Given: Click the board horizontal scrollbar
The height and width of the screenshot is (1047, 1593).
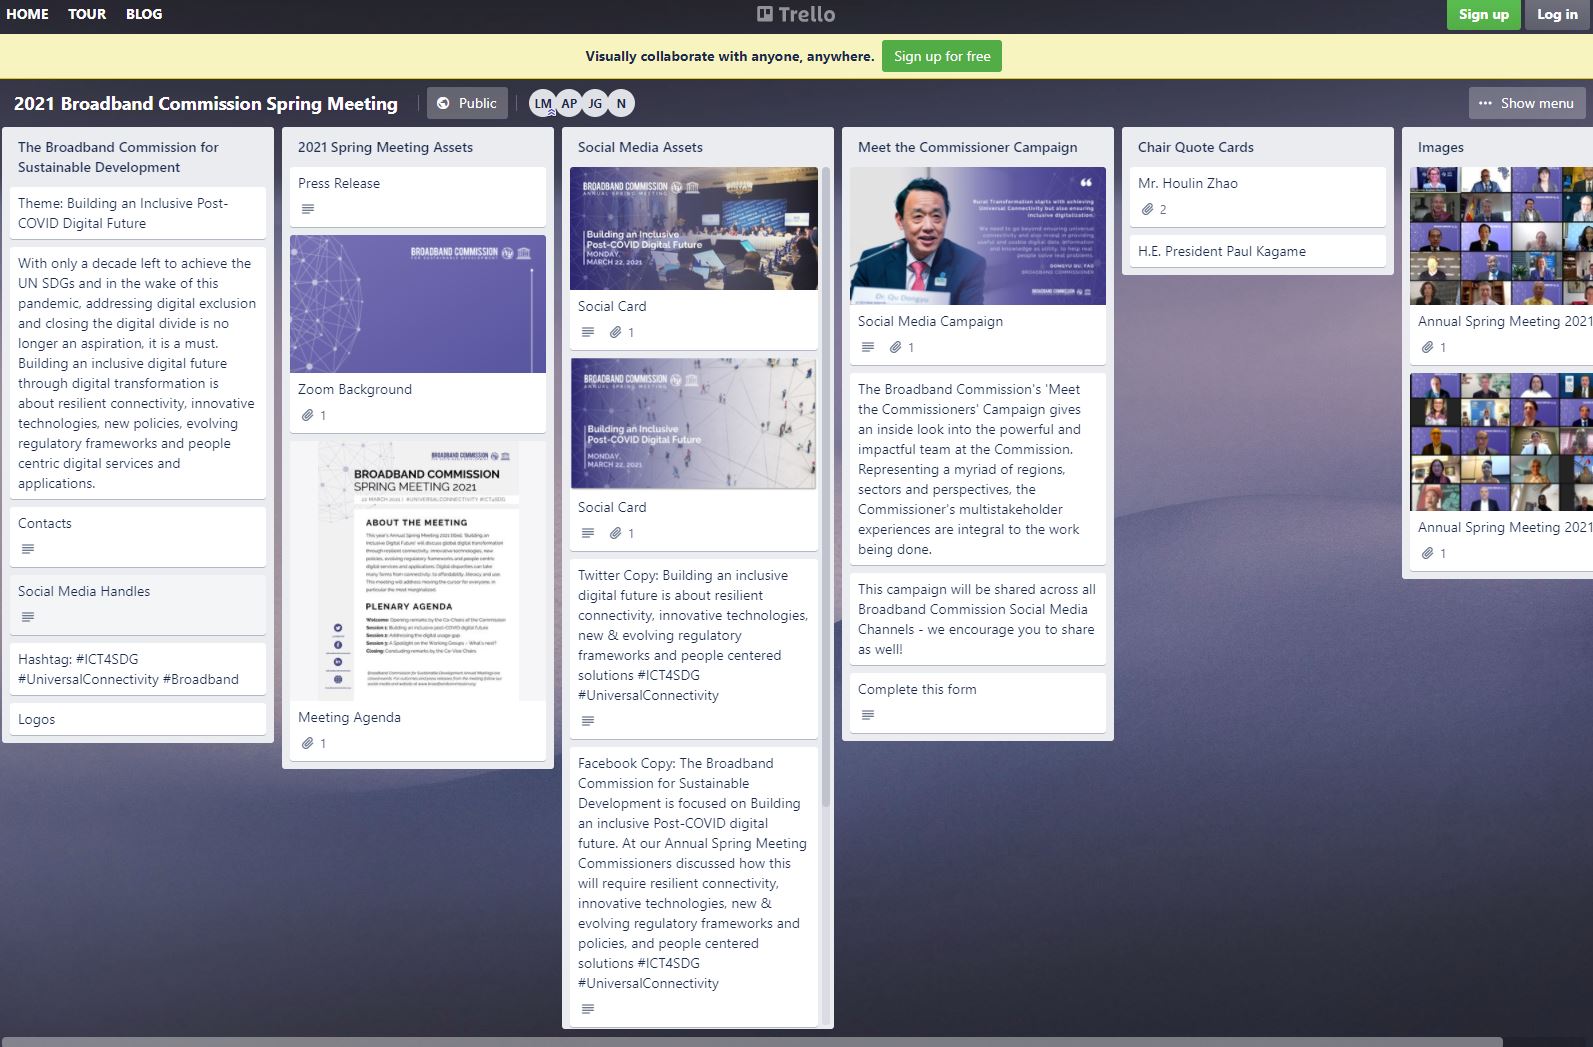Looking at the screenshot, I should (752, 1041).
